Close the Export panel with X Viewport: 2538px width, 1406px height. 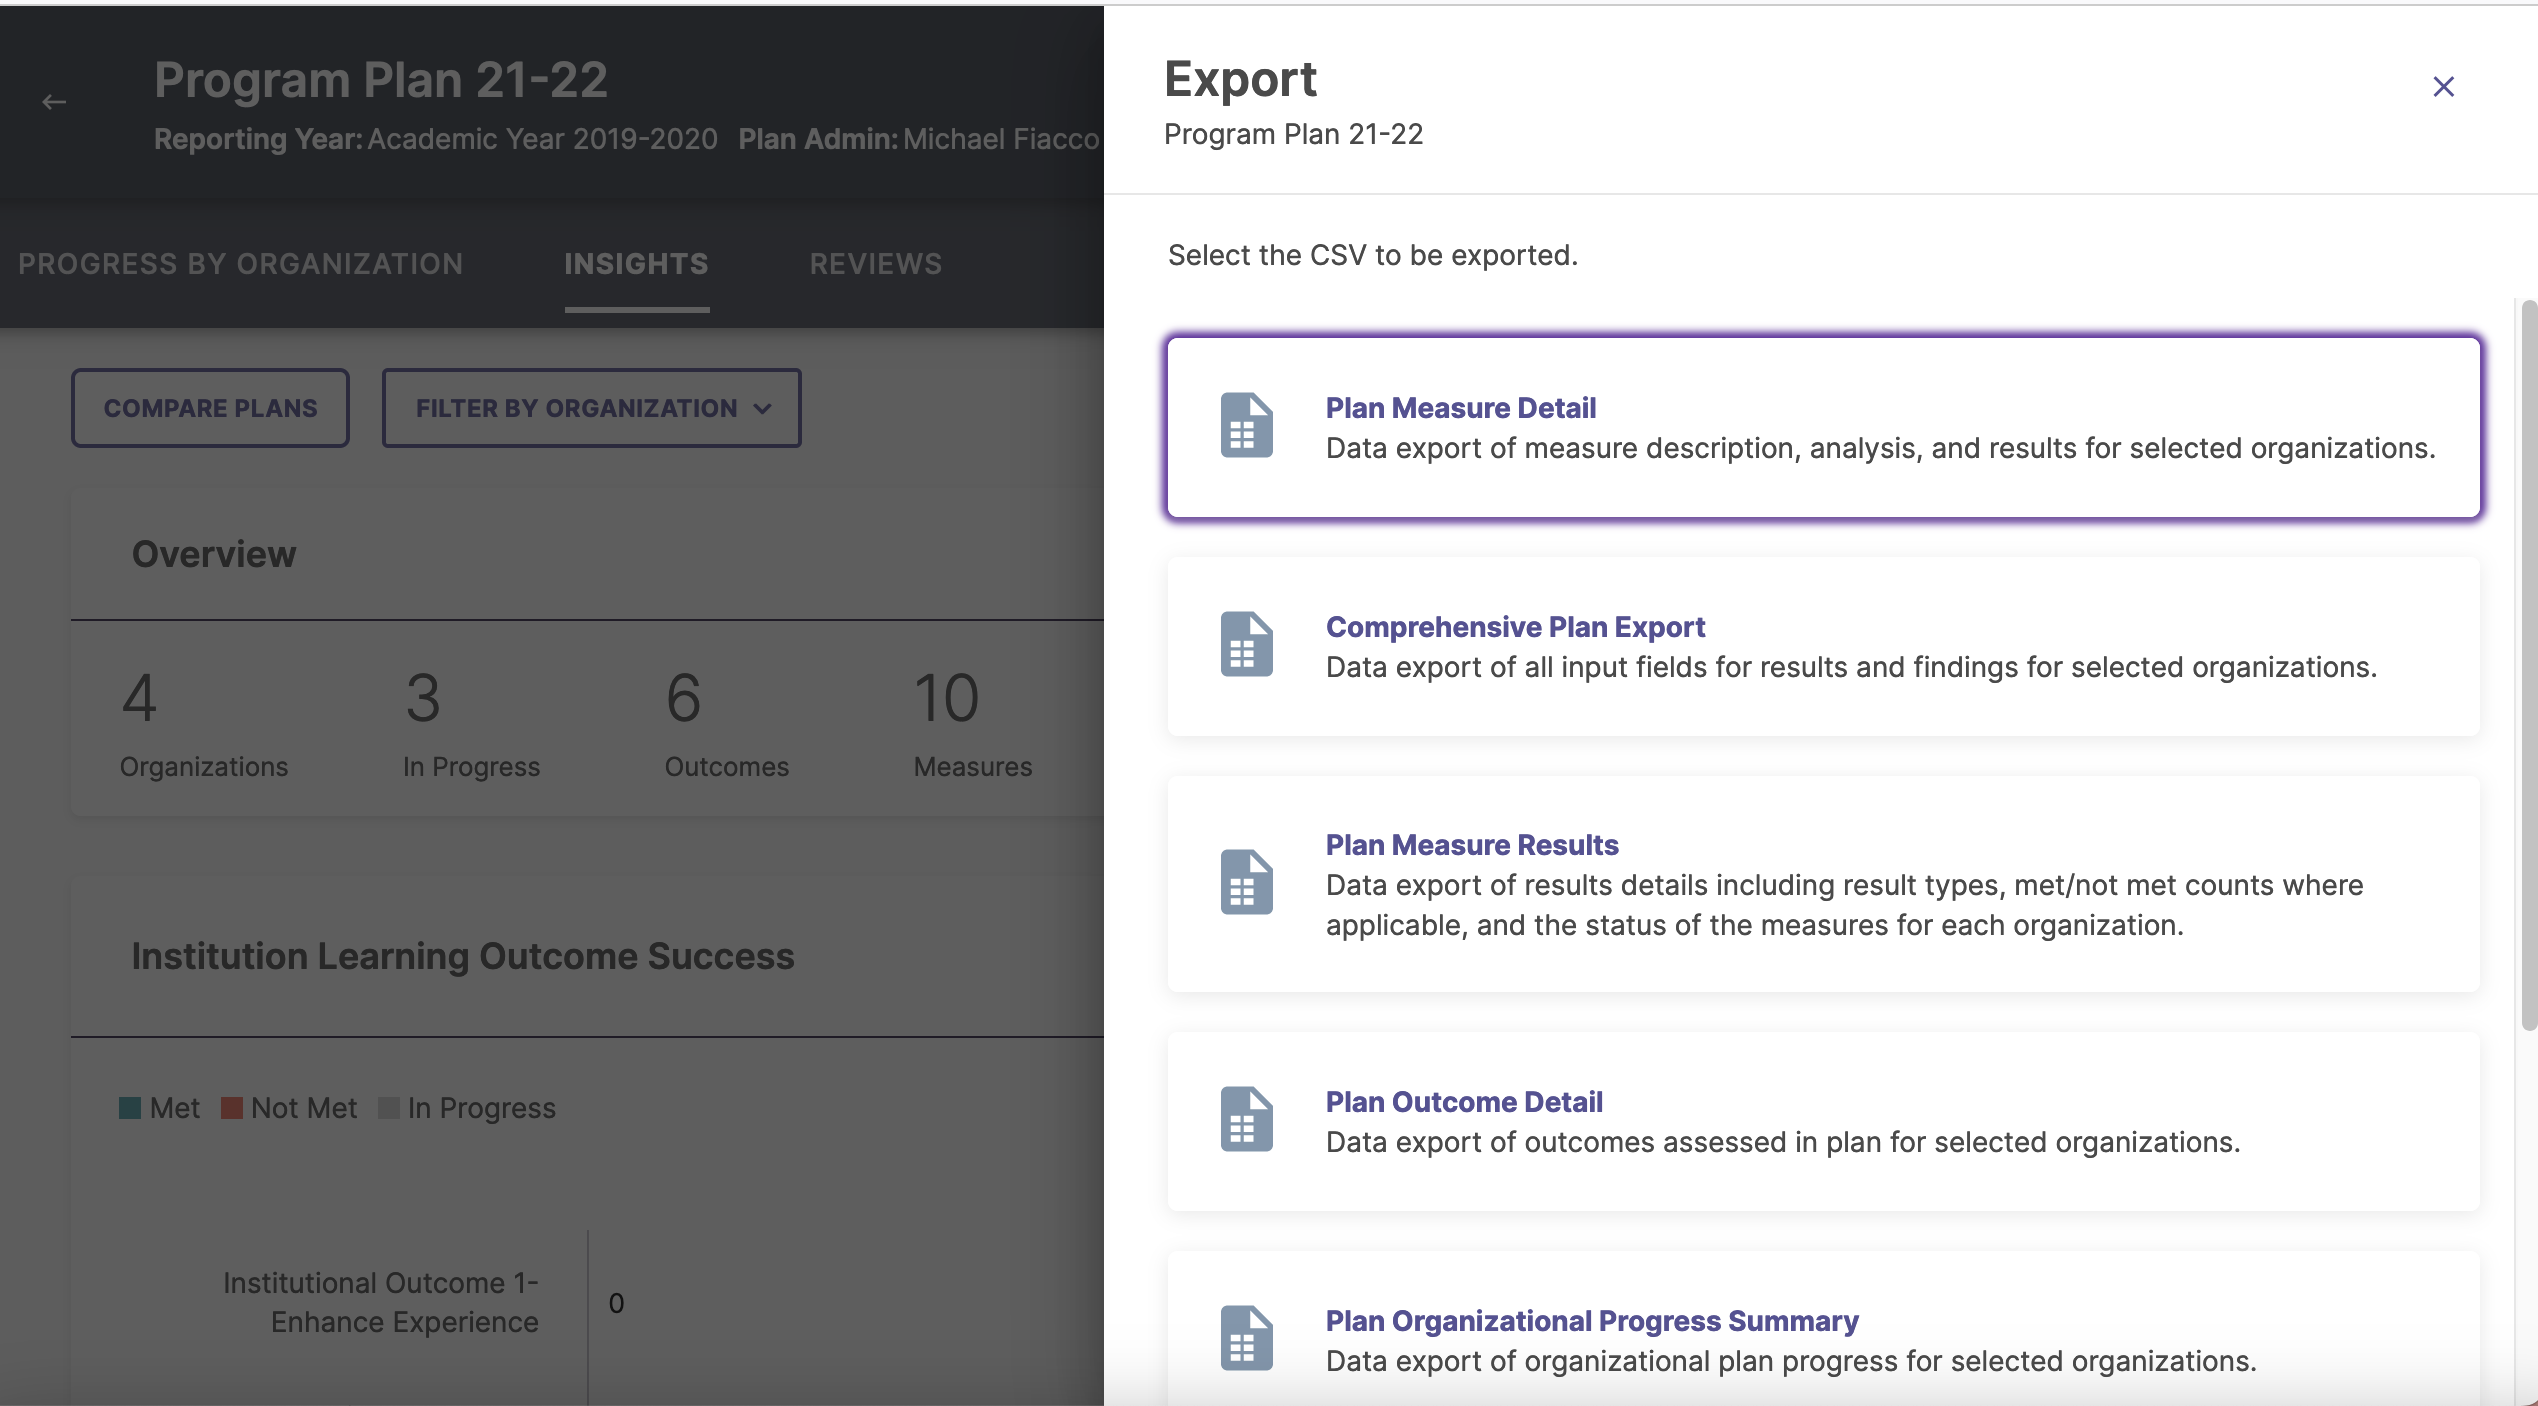[2443, 87]
